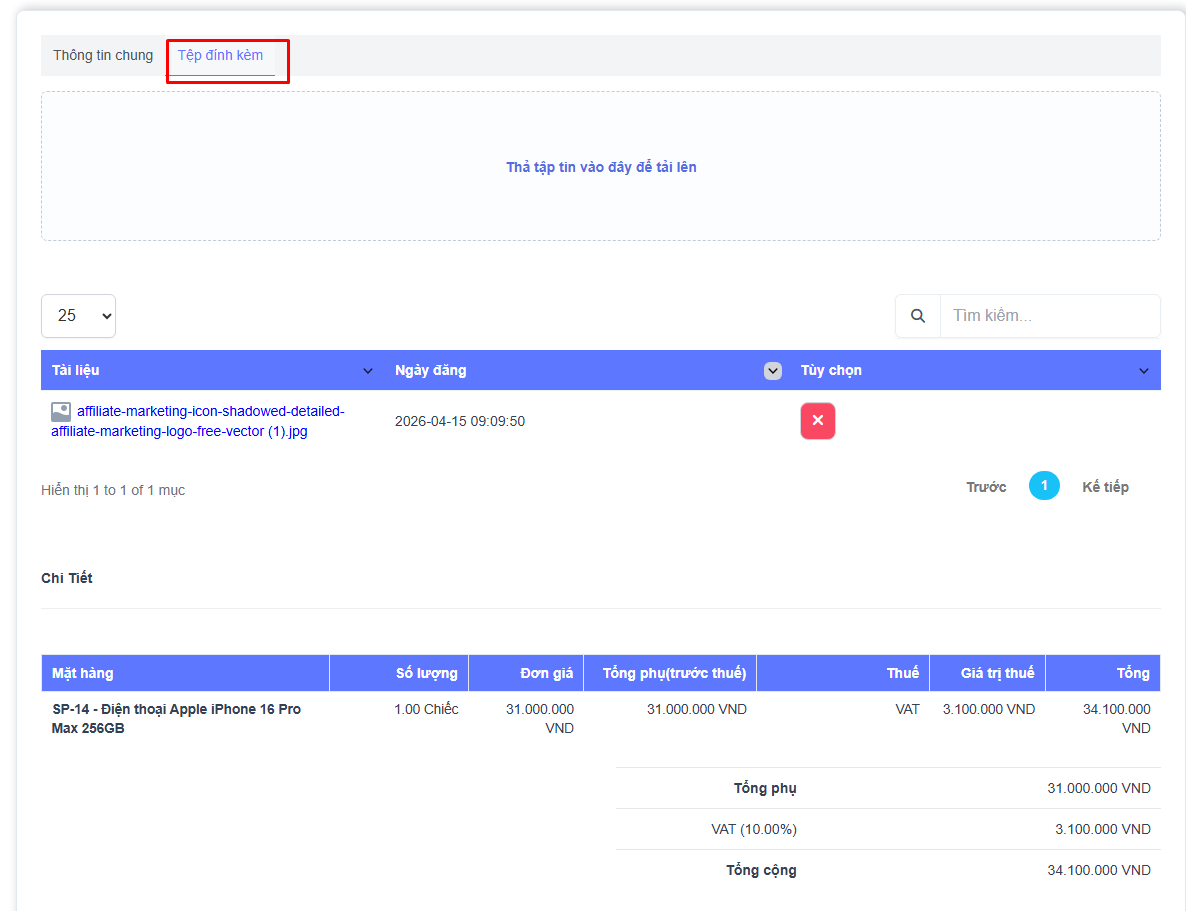Select the Tệp đính kèm tab

click(220, 55)
